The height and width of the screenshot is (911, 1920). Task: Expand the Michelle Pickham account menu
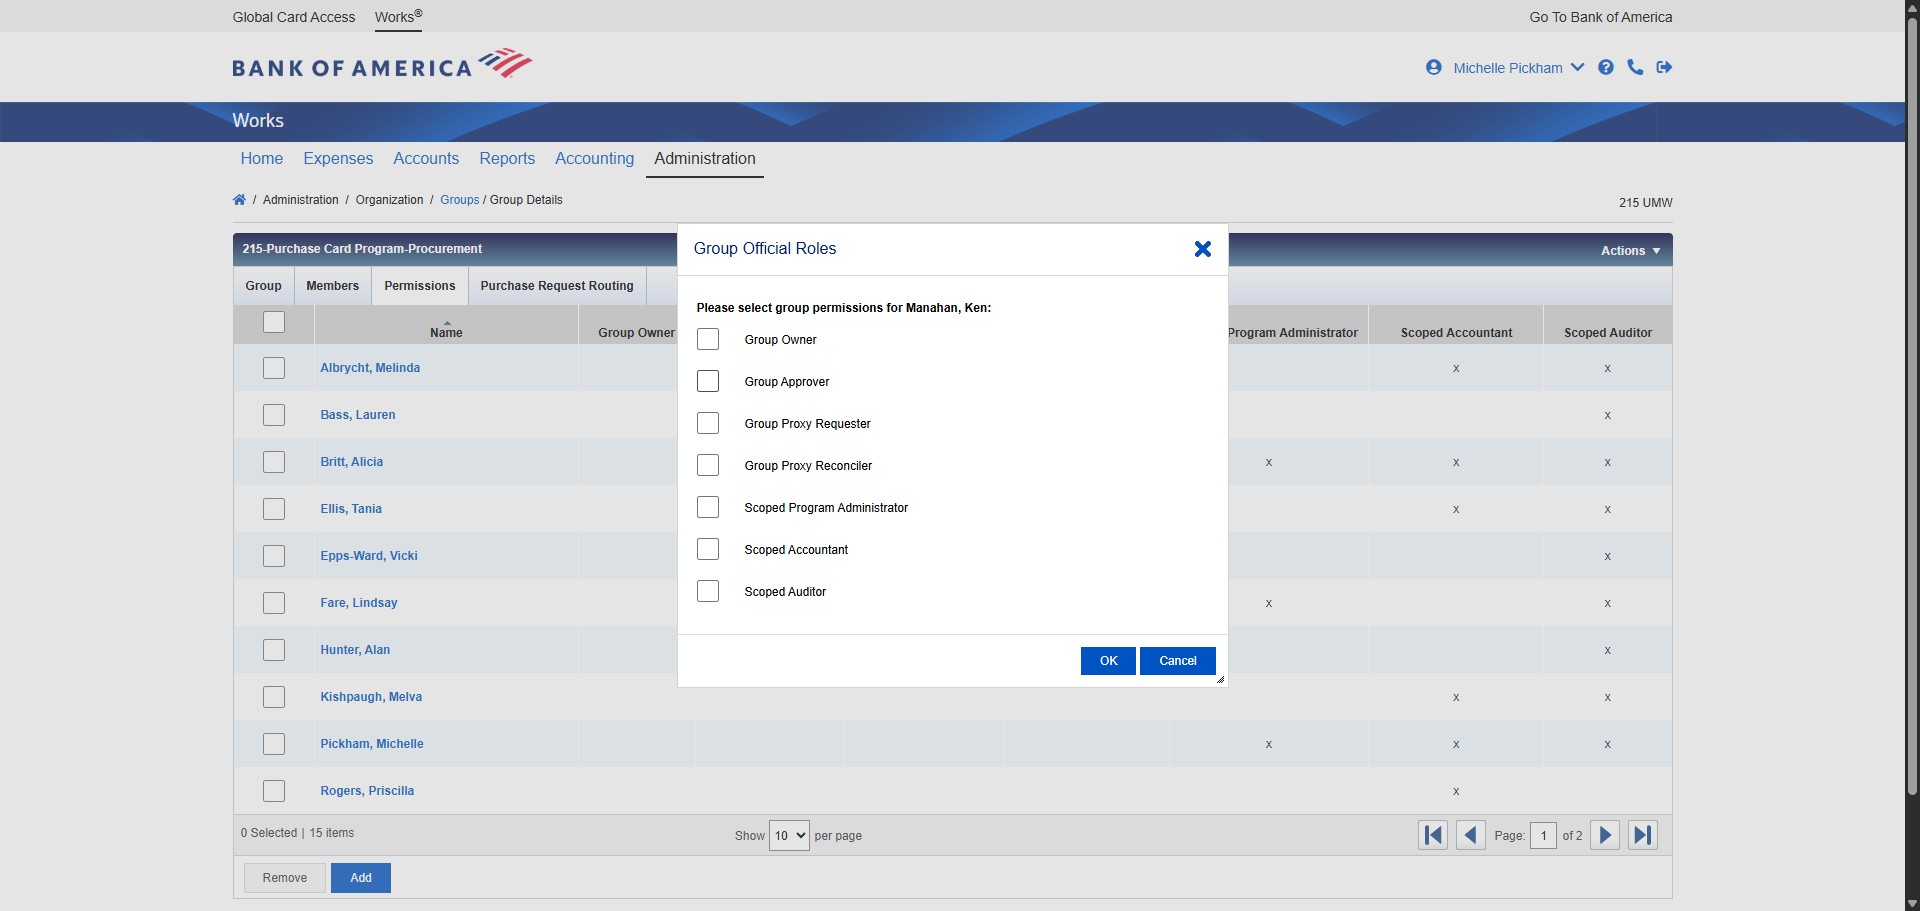1578,67
